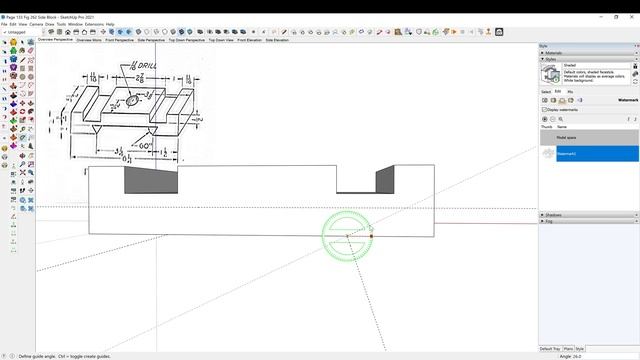Select the Zoom magnifier tool
This screenshot has height=360, width=640.
22,164
